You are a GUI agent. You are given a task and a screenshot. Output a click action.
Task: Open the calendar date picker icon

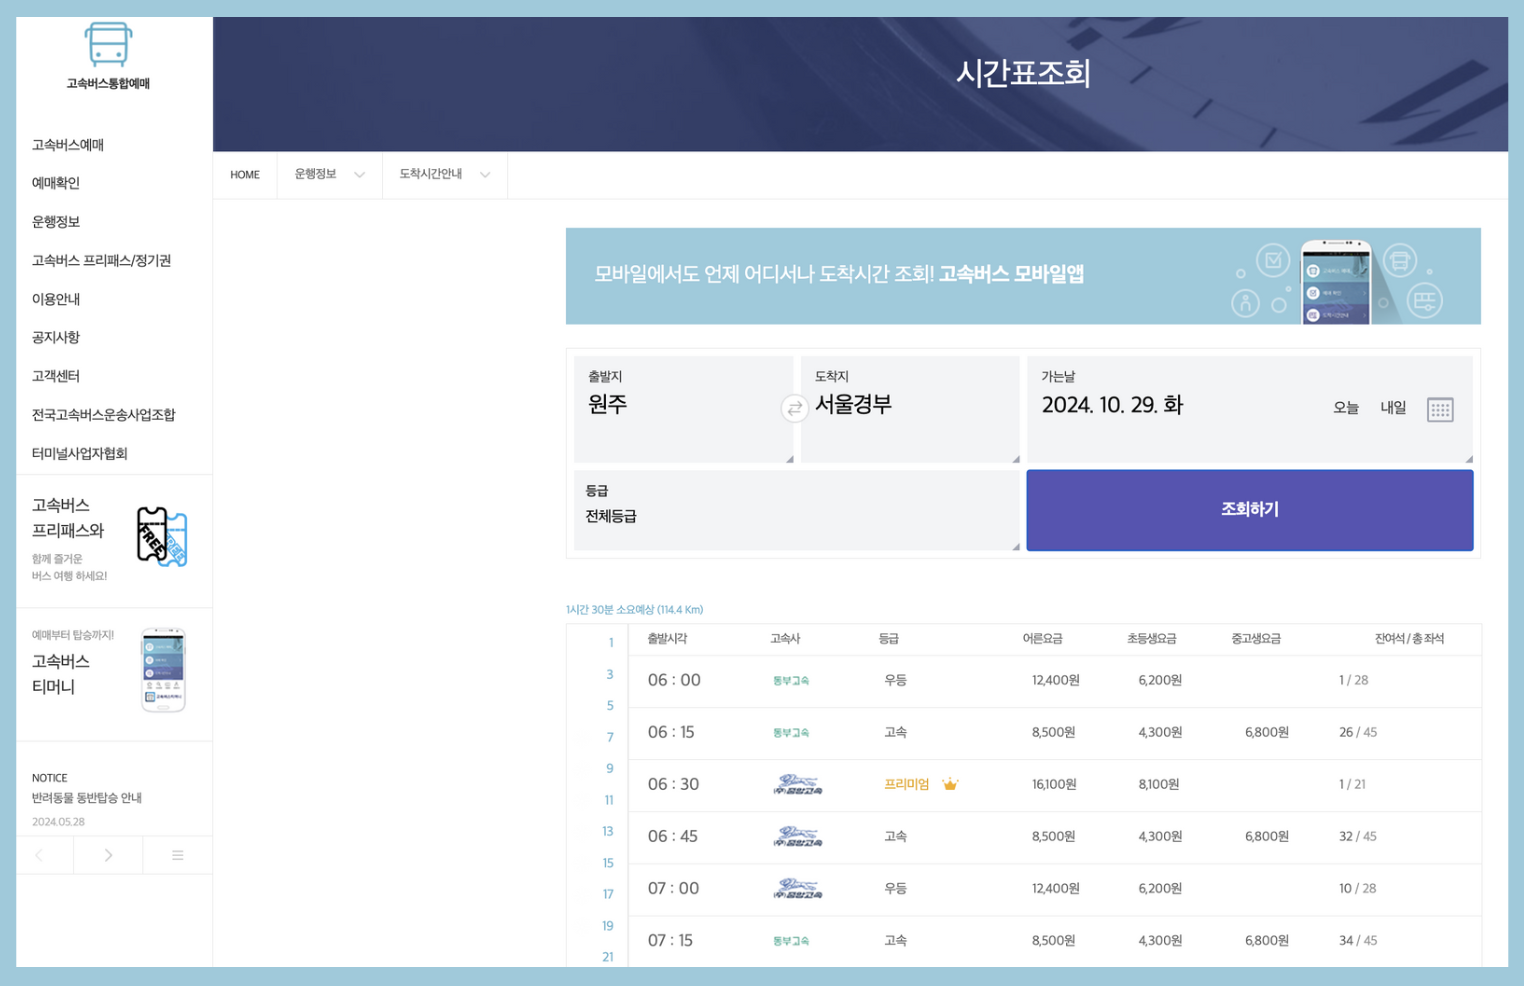click(1440, 409)
